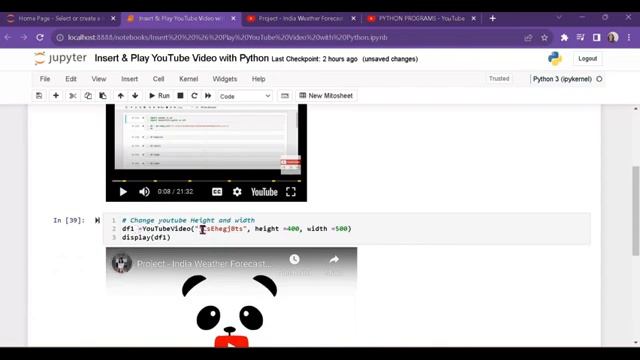This screenshot has width=640, height=360.
Task: Insert a cell below with the plus icon
Action: point(56,96)
